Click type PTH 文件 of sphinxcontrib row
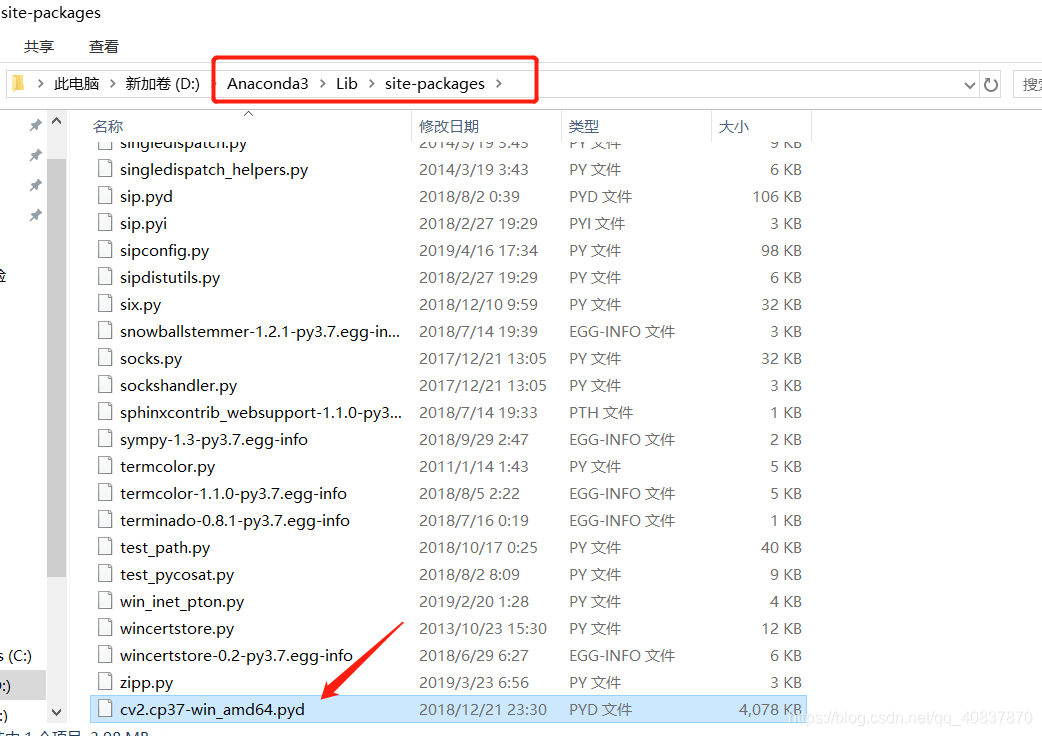Screen dimensions: 1042x736 tap(601, 413)
